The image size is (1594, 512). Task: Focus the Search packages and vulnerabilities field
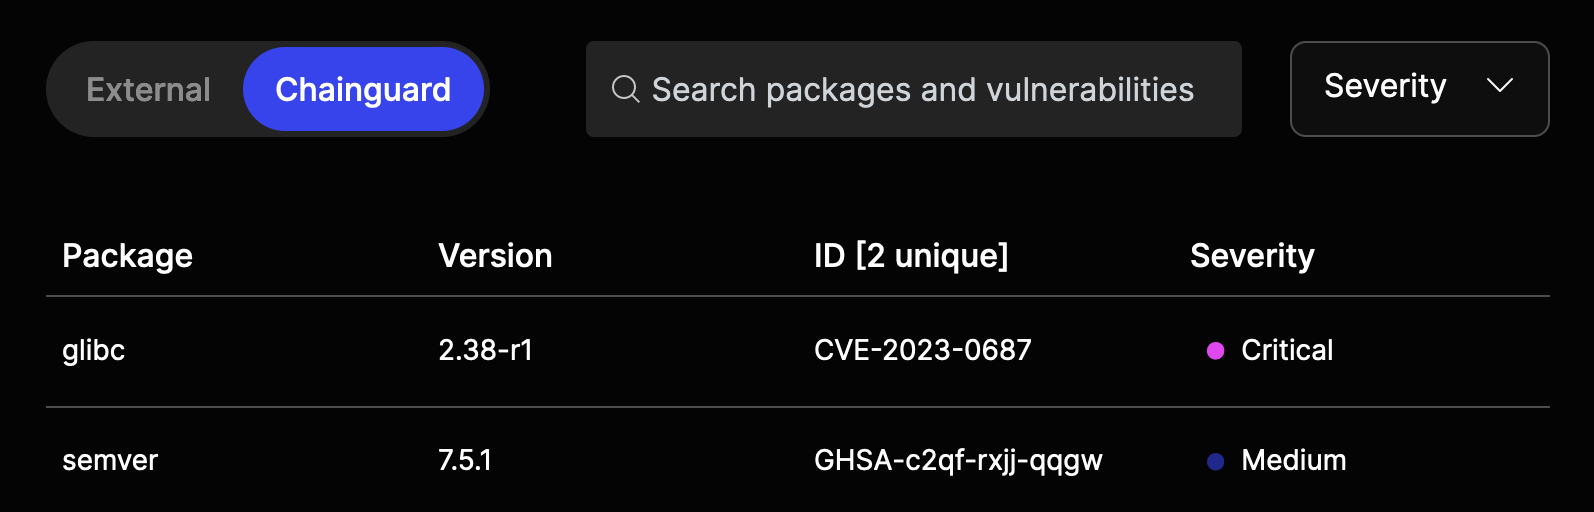[x=922, y=90]
